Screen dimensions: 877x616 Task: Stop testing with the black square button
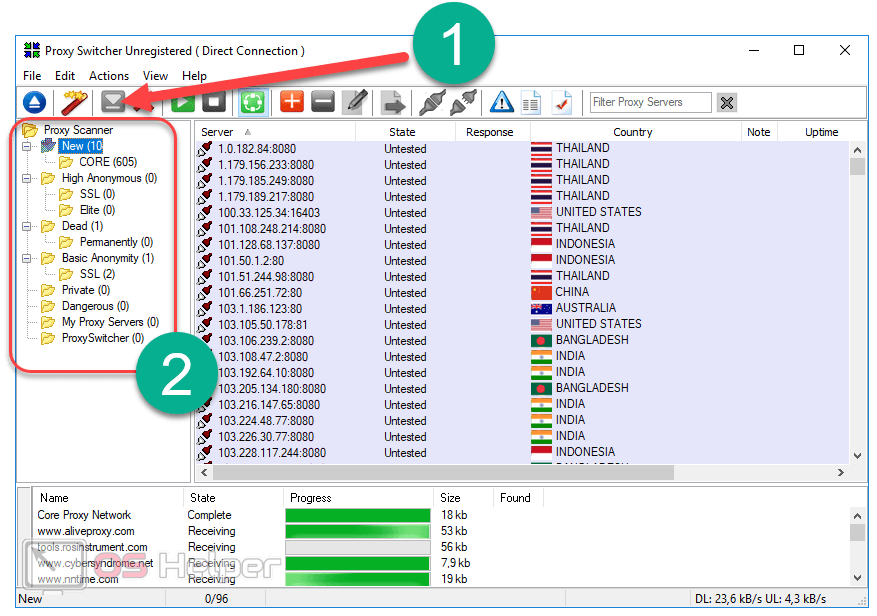(x=213, y=102)
